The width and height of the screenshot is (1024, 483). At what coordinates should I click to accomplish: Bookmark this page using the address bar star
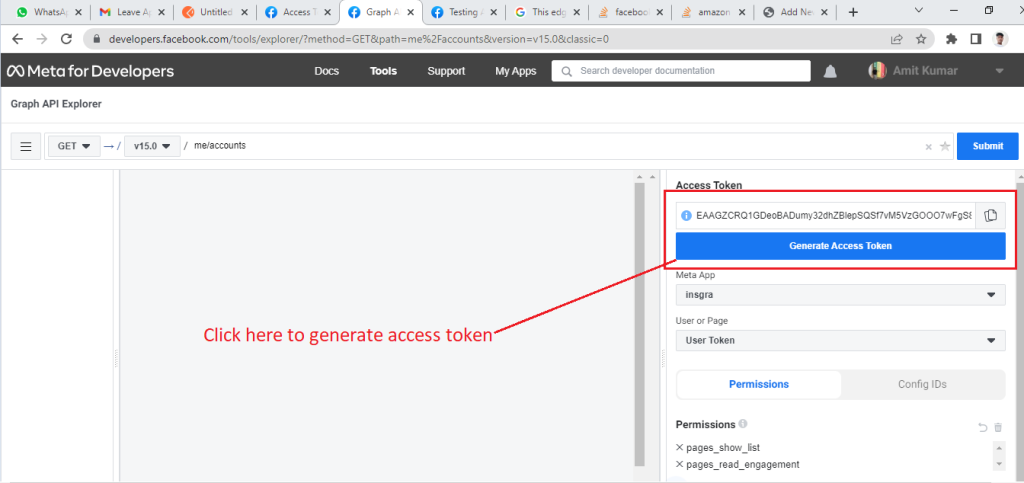[920, 39]
